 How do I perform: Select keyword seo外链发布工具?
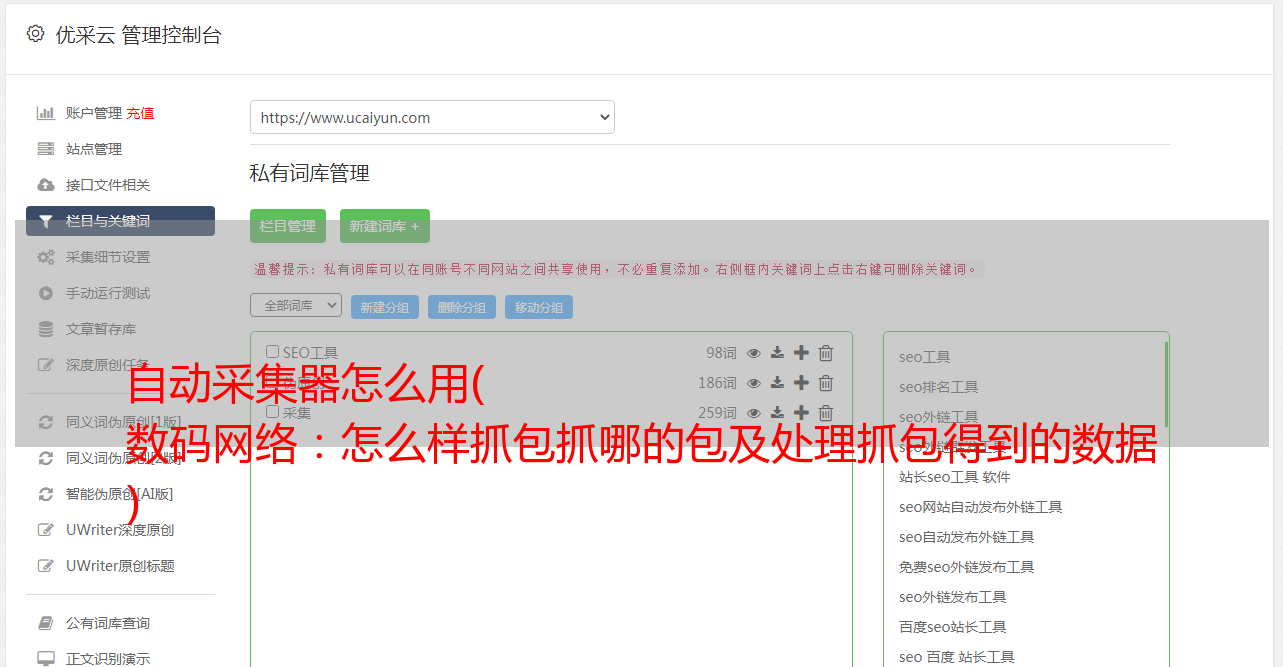953,597
